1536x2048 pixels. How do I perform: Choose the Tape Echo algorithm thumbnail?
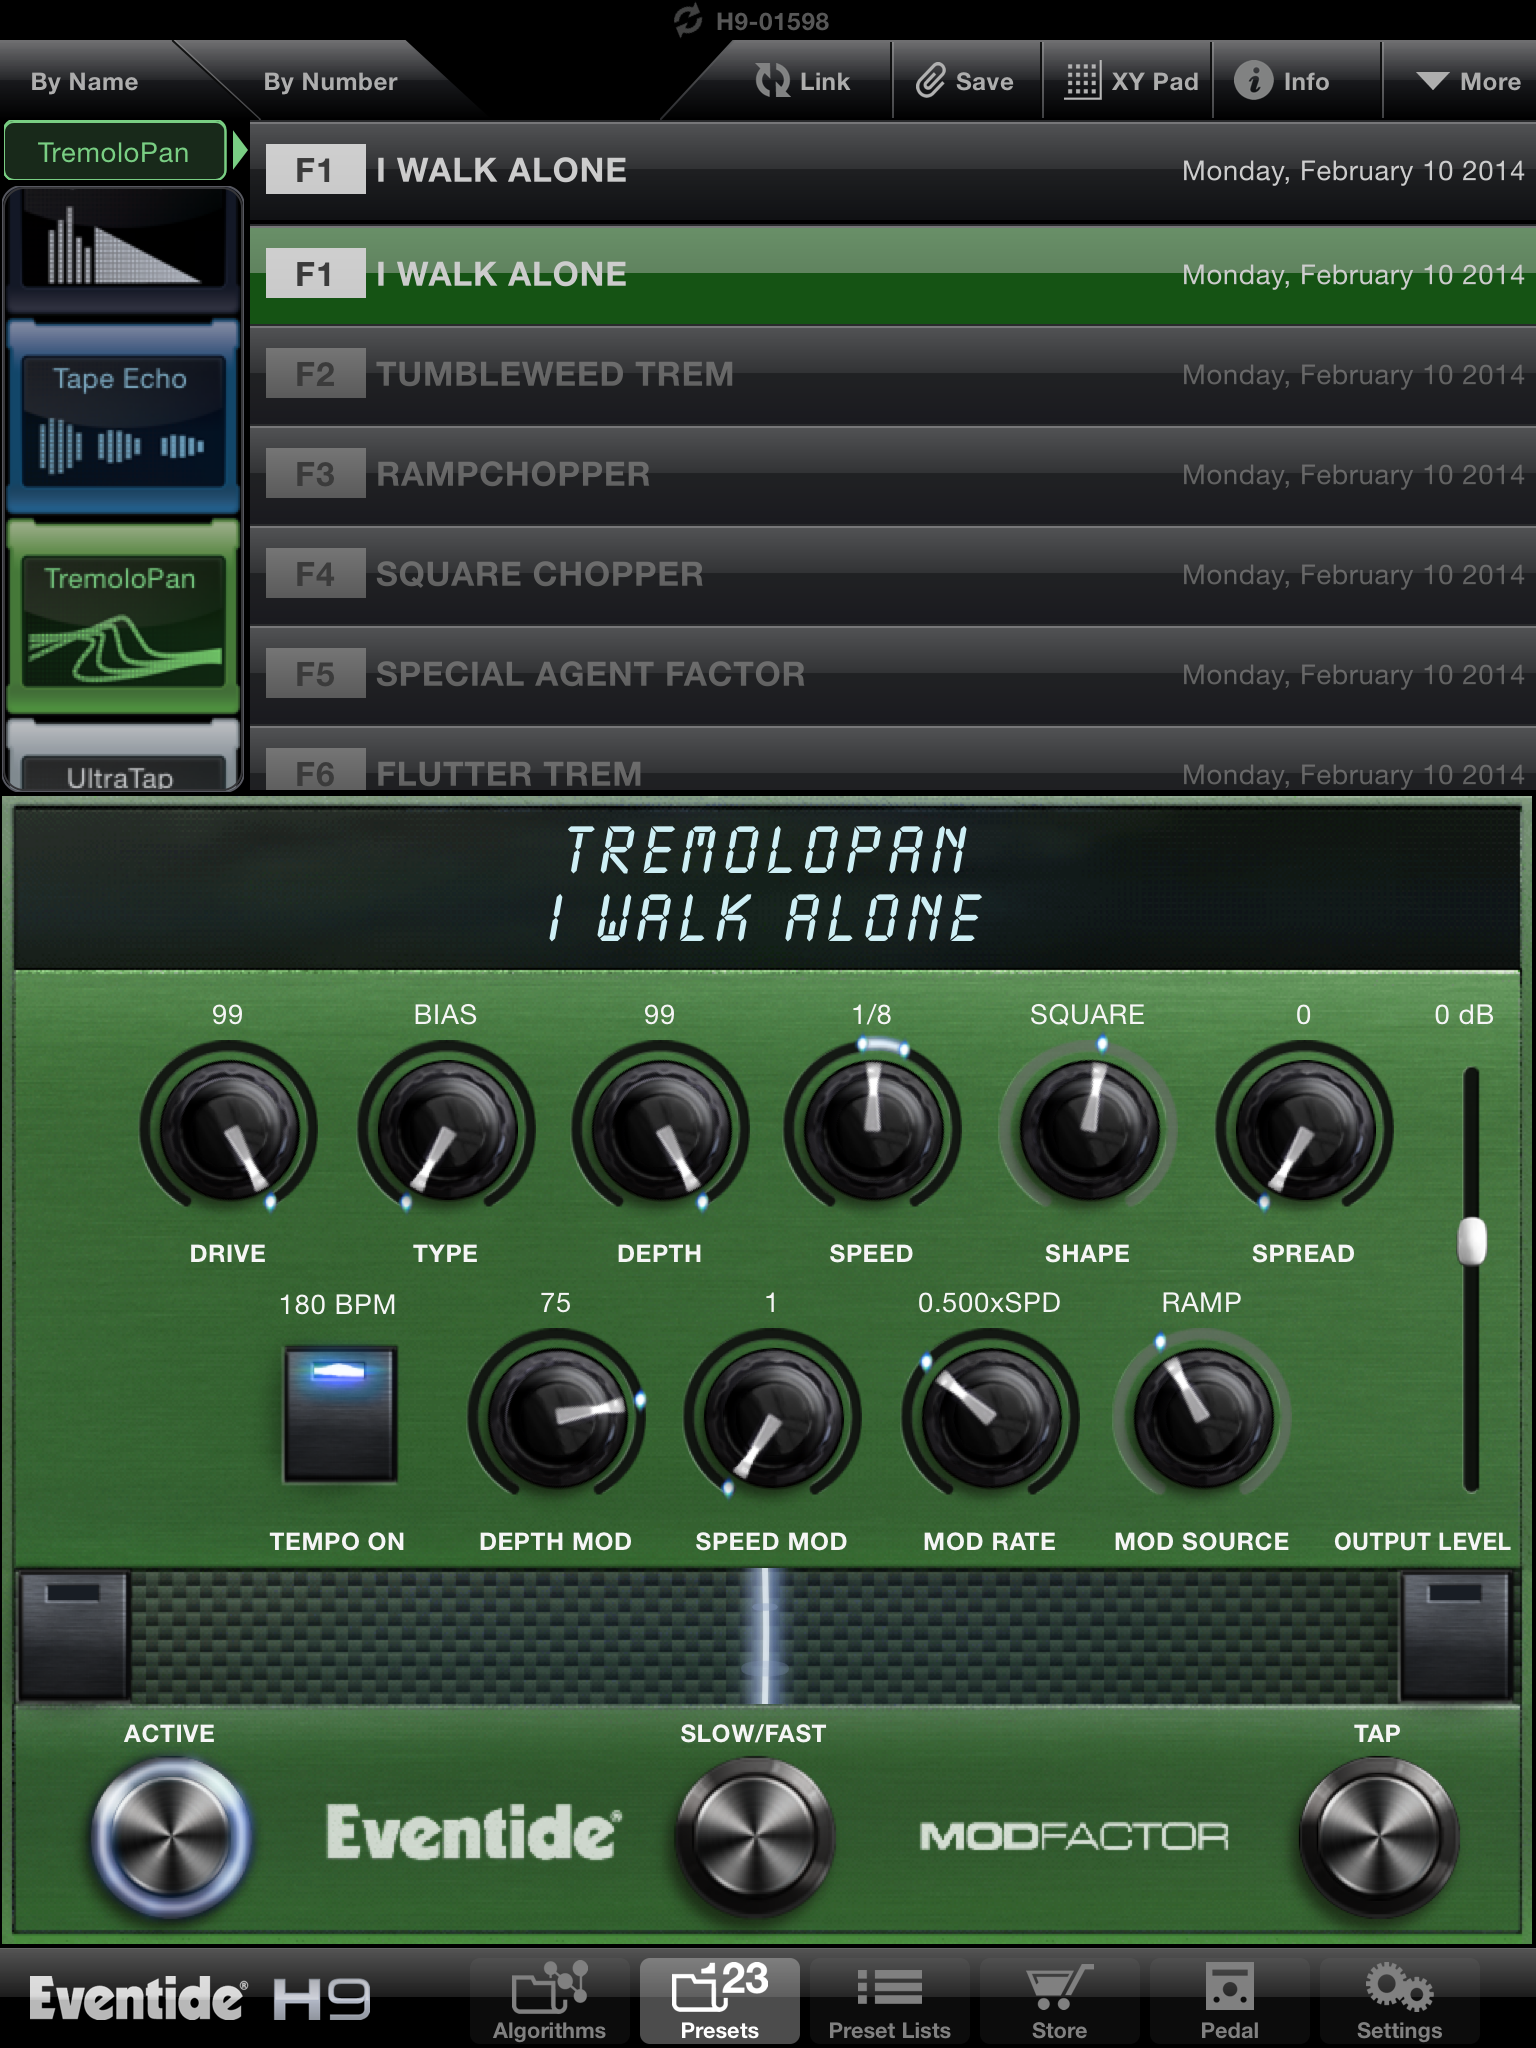(x=122, y=418)
